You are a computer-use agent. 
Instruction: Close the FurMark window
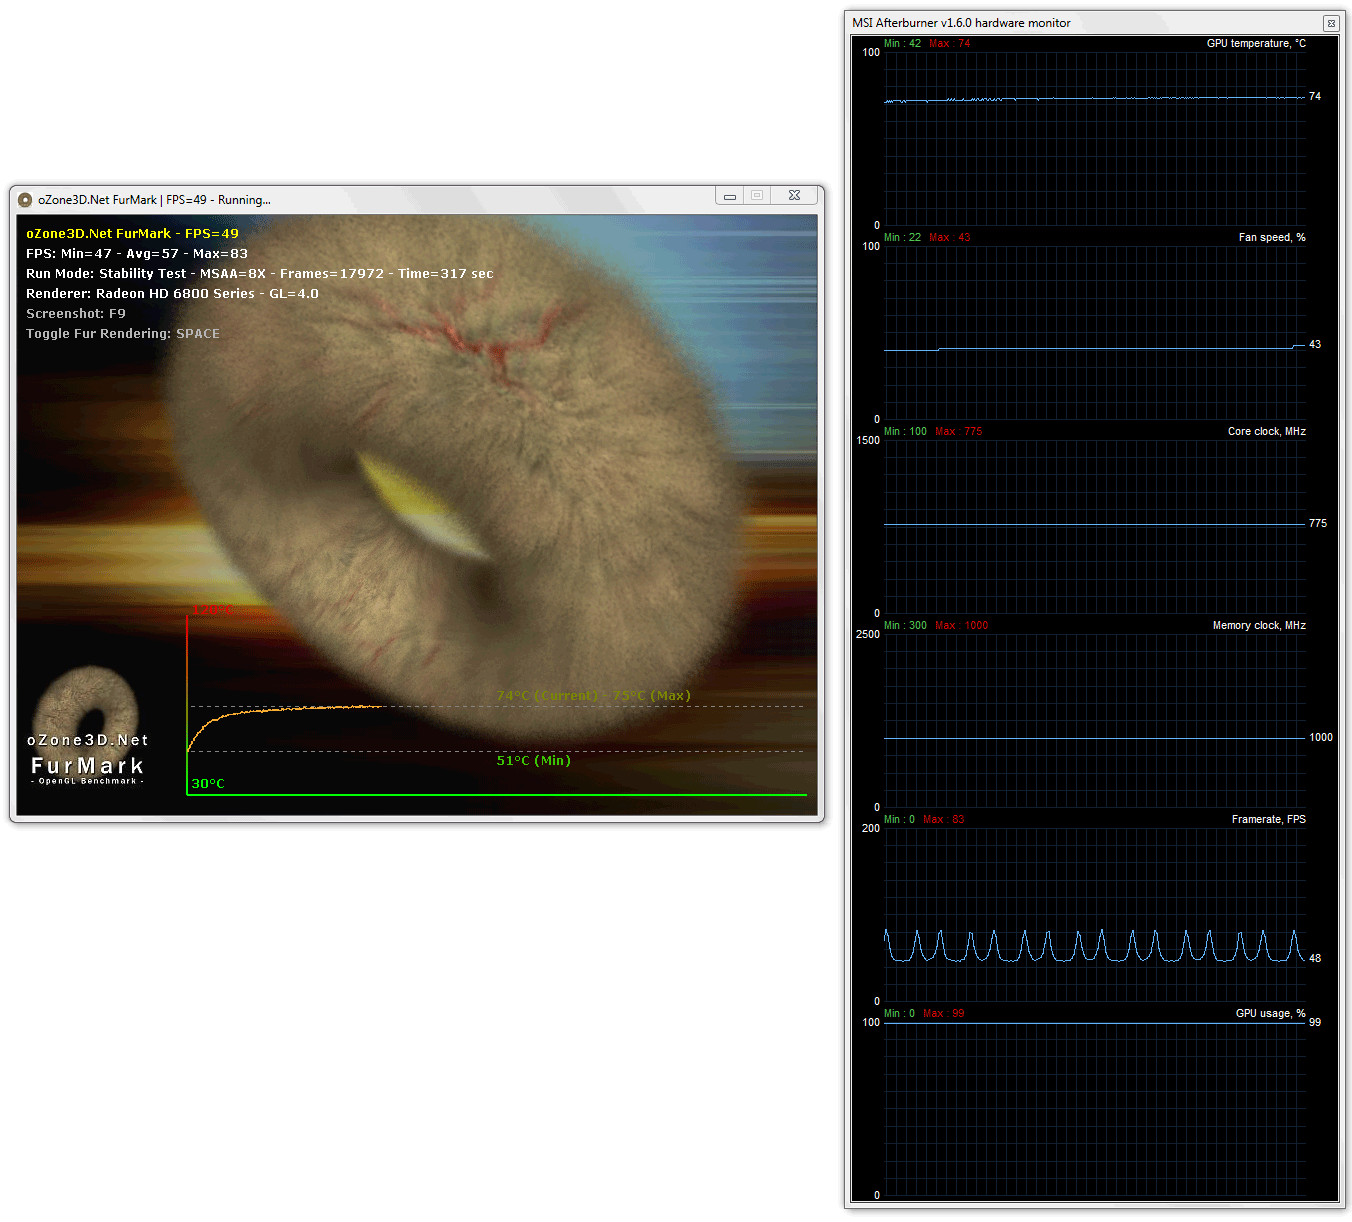pyautogui.click(x=794, y=196)
